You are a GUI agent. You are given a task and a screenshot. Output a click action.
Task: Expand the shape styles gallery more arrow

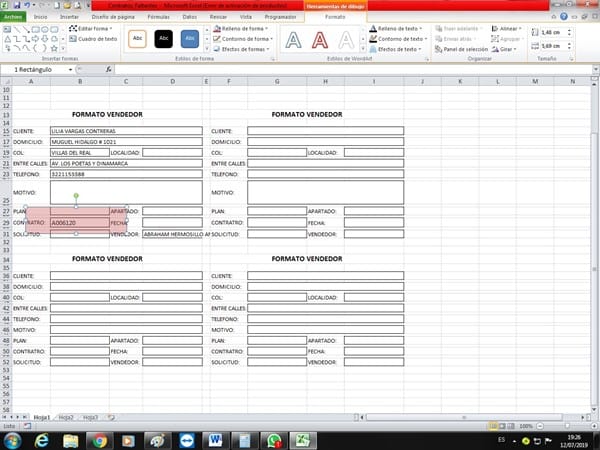click(x=207, y=49)
